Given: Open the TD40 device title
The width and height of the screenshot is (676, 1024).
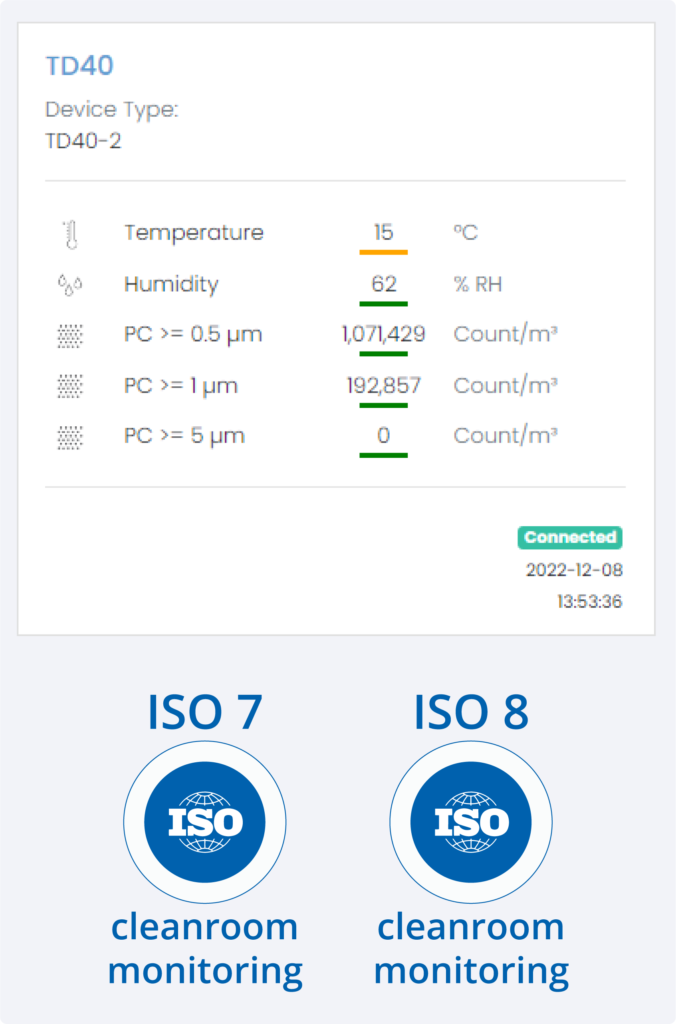Looking at the screenshot, I should (x=79, y=65).
